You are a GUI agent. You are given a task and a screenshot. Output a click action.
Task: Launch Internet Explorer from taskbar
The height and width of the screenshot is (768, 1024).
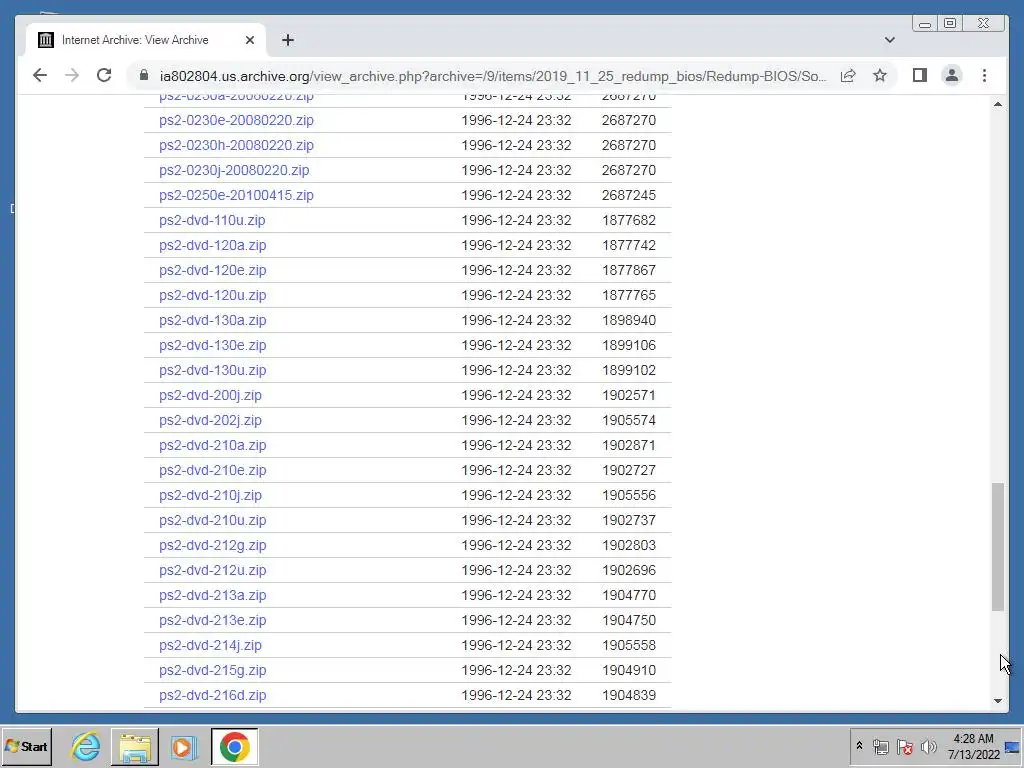(x=86, y=746)
